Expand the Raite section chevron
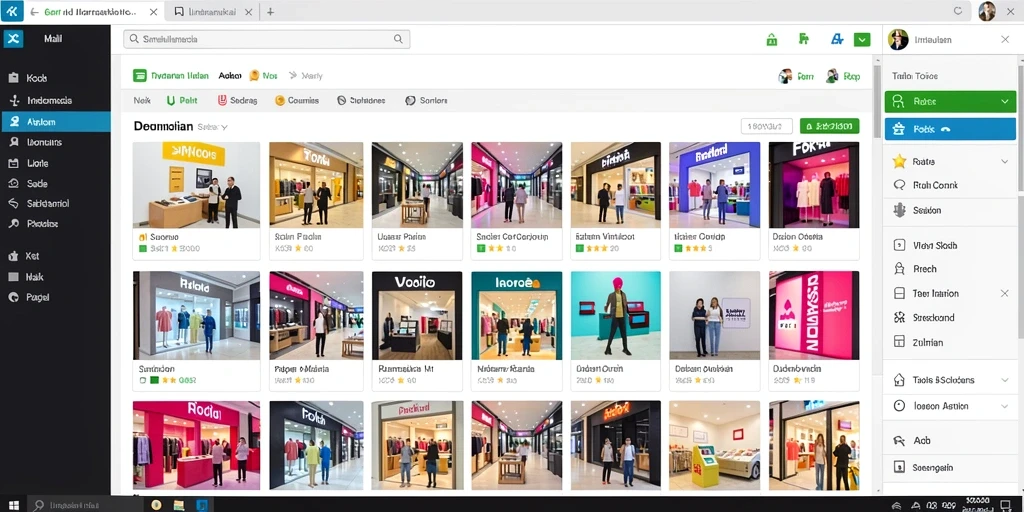Viewport: 1024px width, 512px height. [x=1004, y=161]
